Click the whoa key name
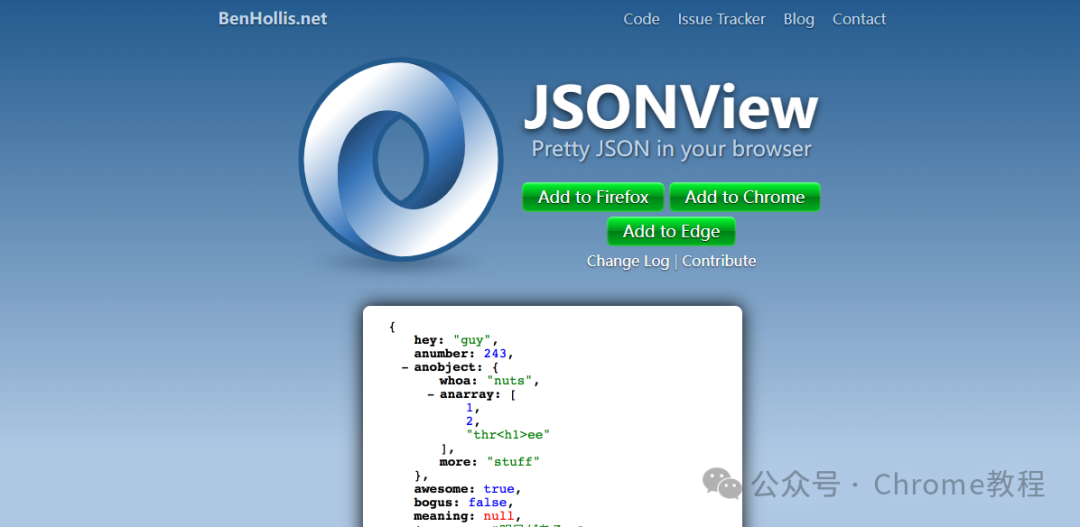This screenshot has width=1080, height=527. (459, 380)
